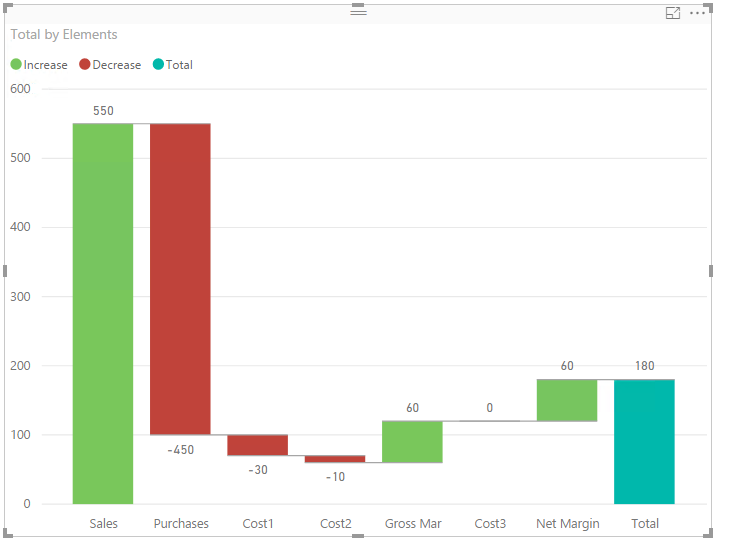This screenshot has height=551, width=729.
Task: Click the Purchases axis label
Action: coord(181,524)
